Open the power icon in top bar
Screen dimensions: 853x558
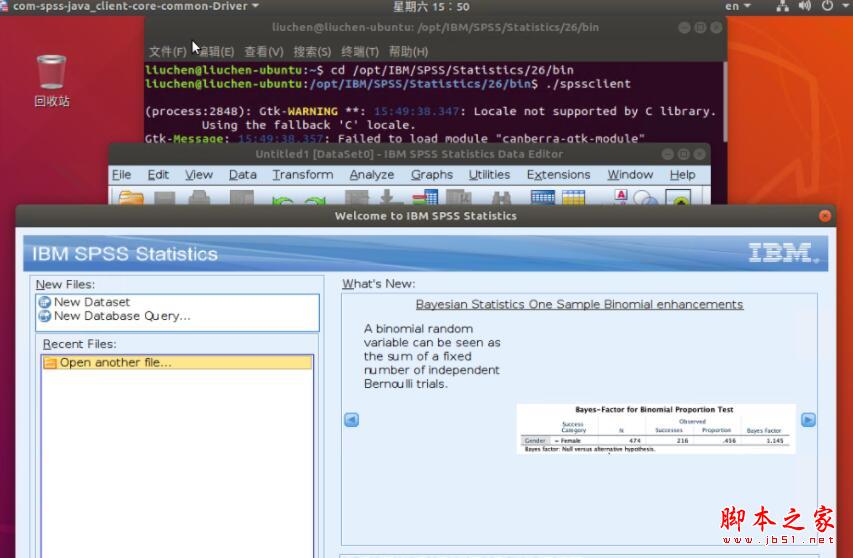[827, 7]
